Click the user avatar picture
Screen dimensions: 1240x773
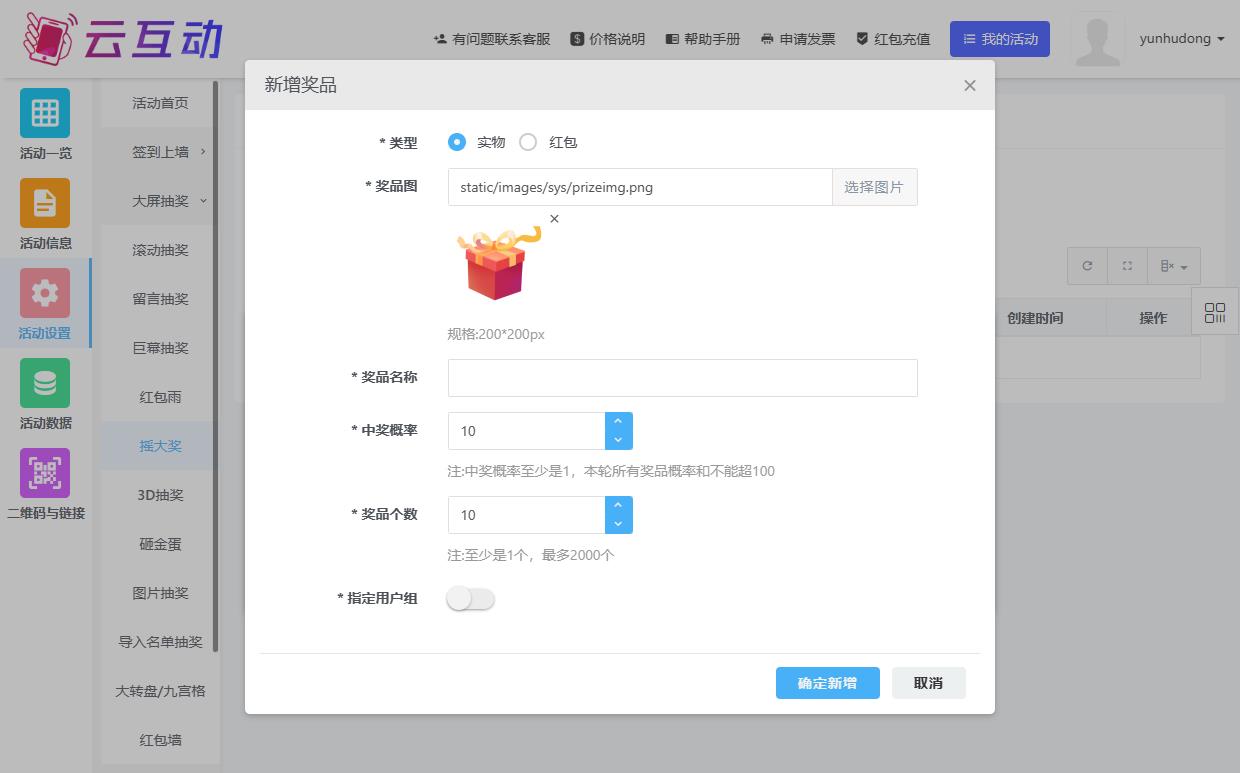pos(1097,39)
